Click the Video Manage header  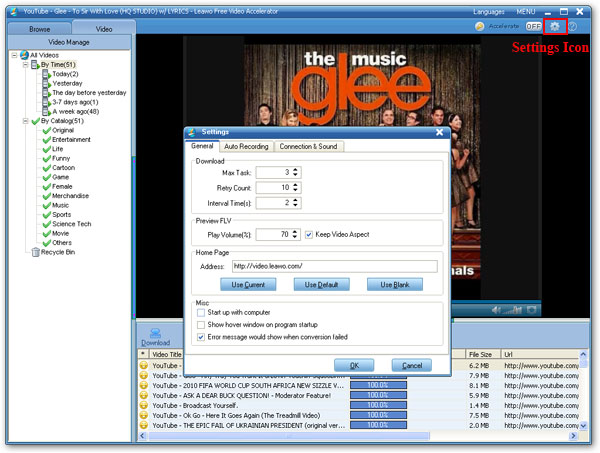point(69,42)
